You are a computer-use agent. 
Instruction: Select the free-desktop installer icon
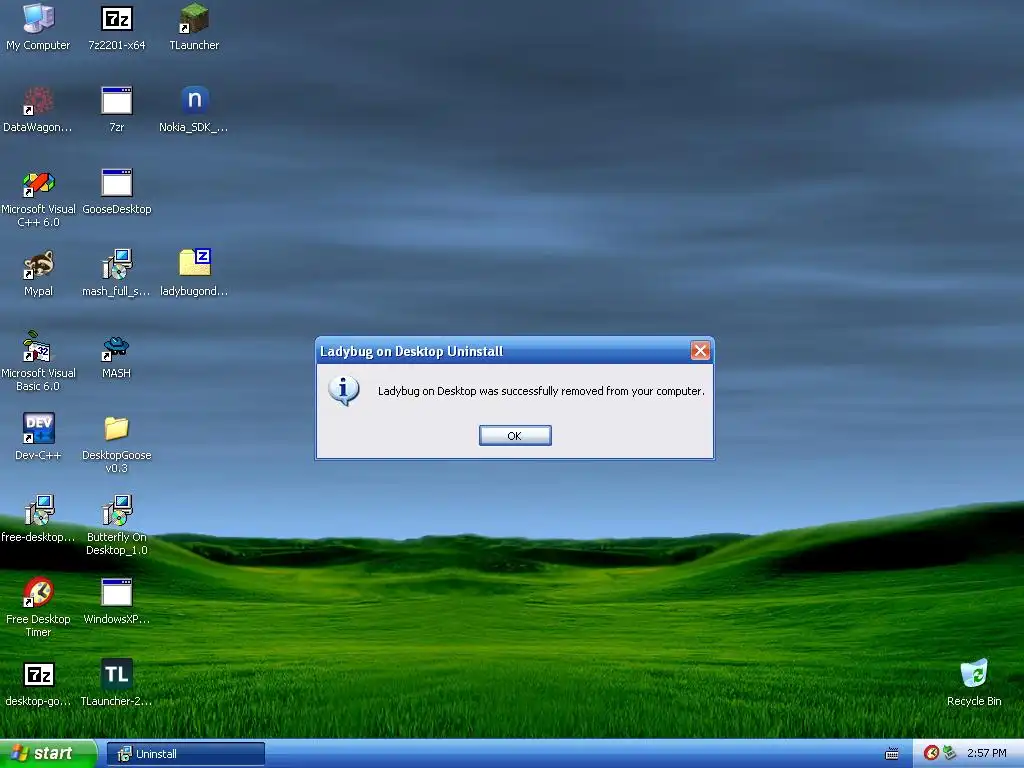[x=38, y=510]
